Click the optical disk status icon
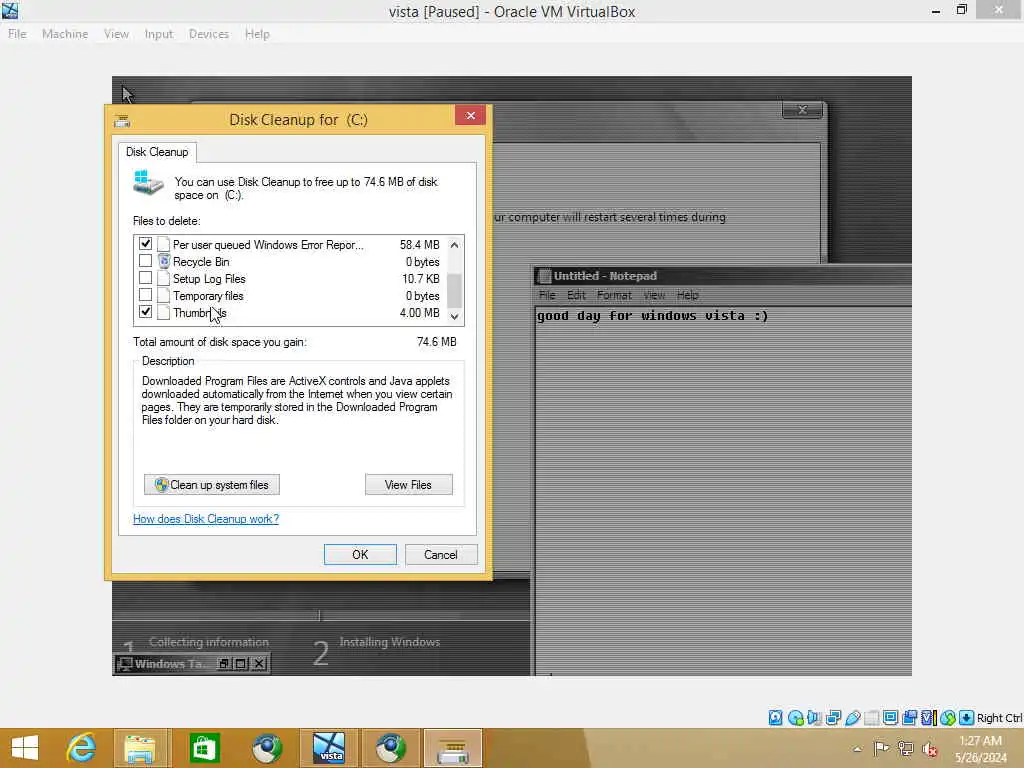1024x768 pixels. [x=795, y=718]
